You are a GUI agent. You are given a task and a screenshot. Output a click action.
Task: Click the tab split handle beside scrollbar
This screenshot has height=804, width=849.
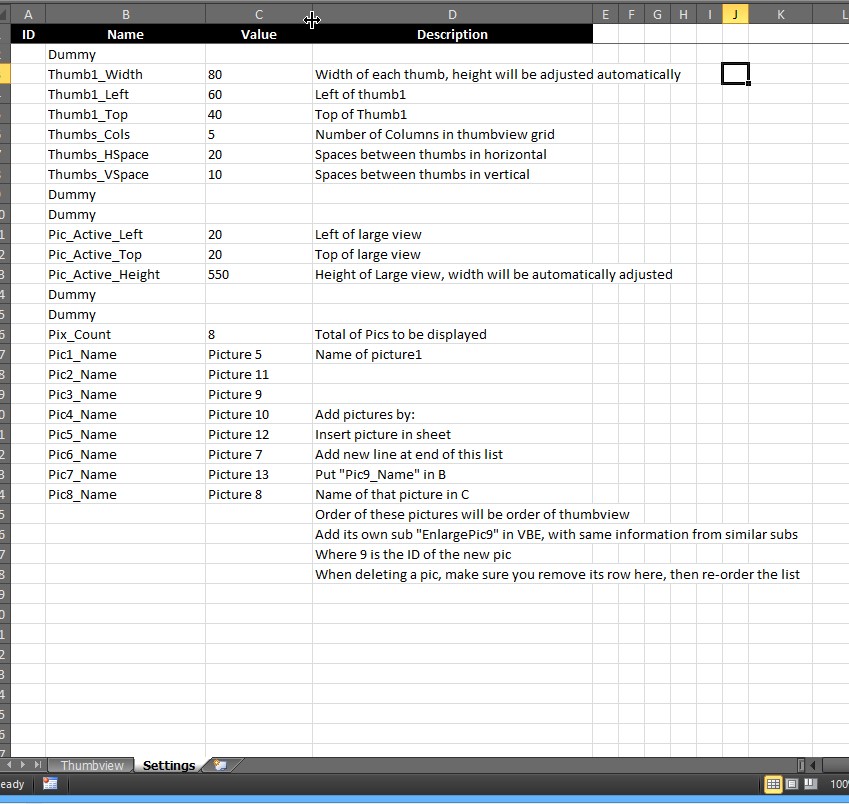pyautogui.click(x=801, y=765)
